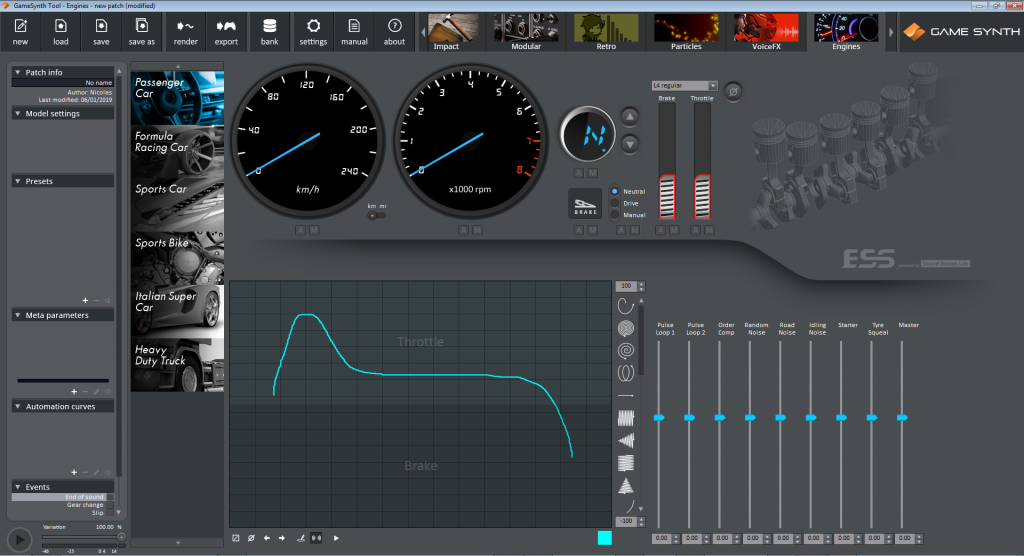Select the spiral curve shape icon
The width and height of the screenshot is (1024, 556).
[x=625, y=351]
